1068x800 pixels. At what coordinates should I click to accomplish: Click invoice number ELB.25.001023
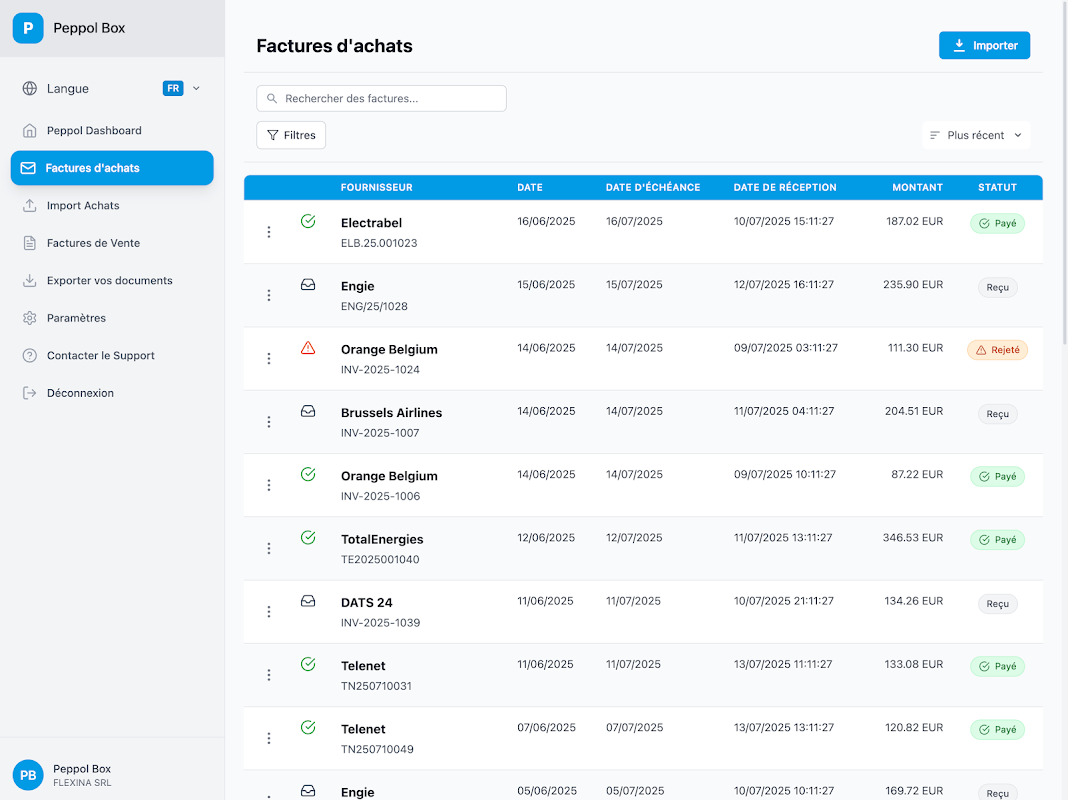pyautogui.click(x=379, y=243)
